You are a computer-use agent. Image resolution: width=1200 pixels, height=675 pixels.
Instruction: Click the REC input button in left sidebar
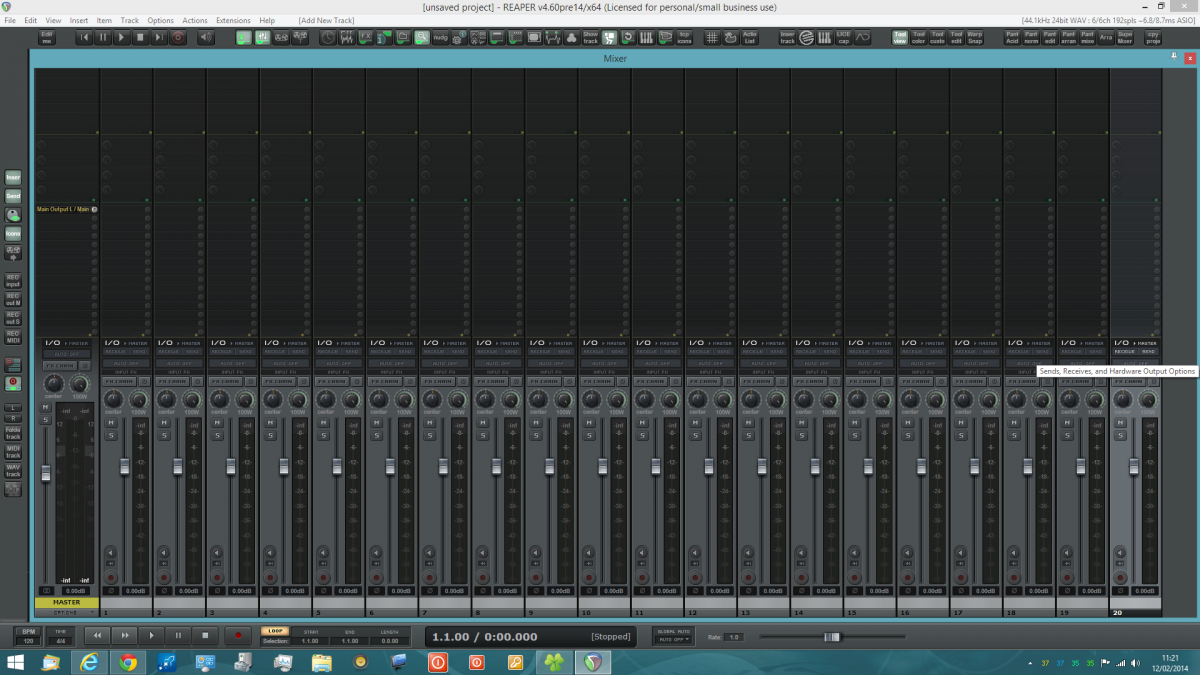(x=13, y=280)
